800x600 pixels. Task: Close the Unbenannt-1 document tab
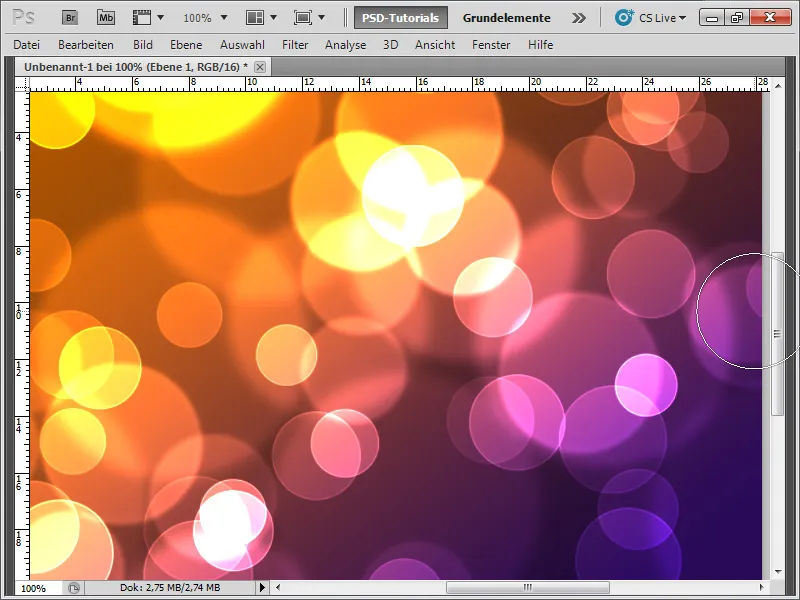260,67
